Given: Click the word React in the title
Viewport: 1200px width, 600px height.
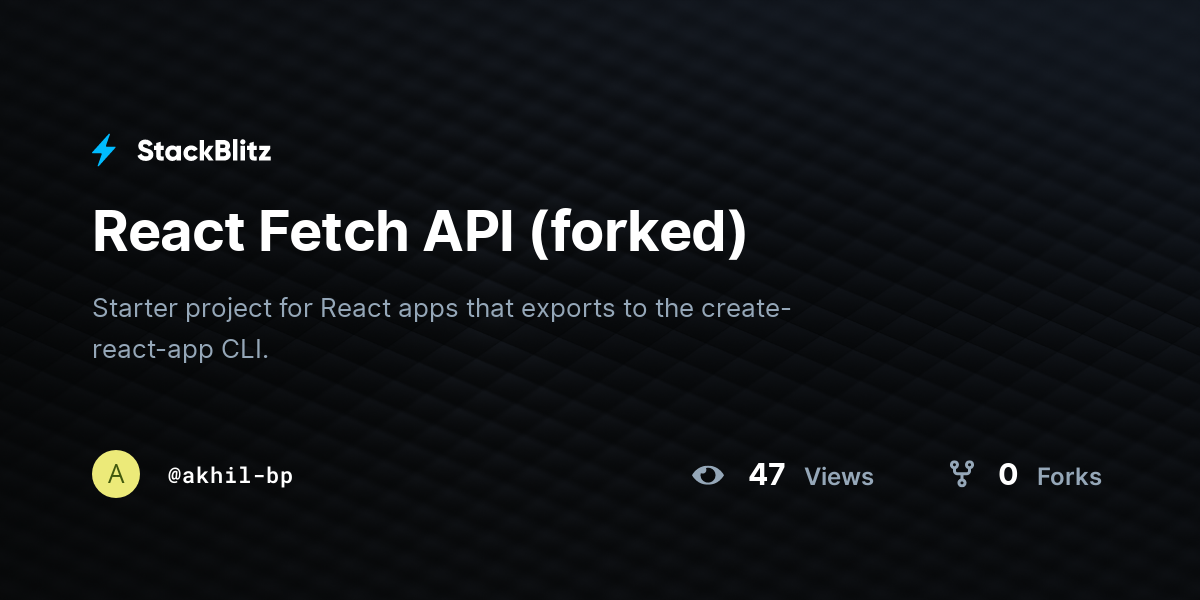Looking at the screenshot, I should (x=169, y=232).
